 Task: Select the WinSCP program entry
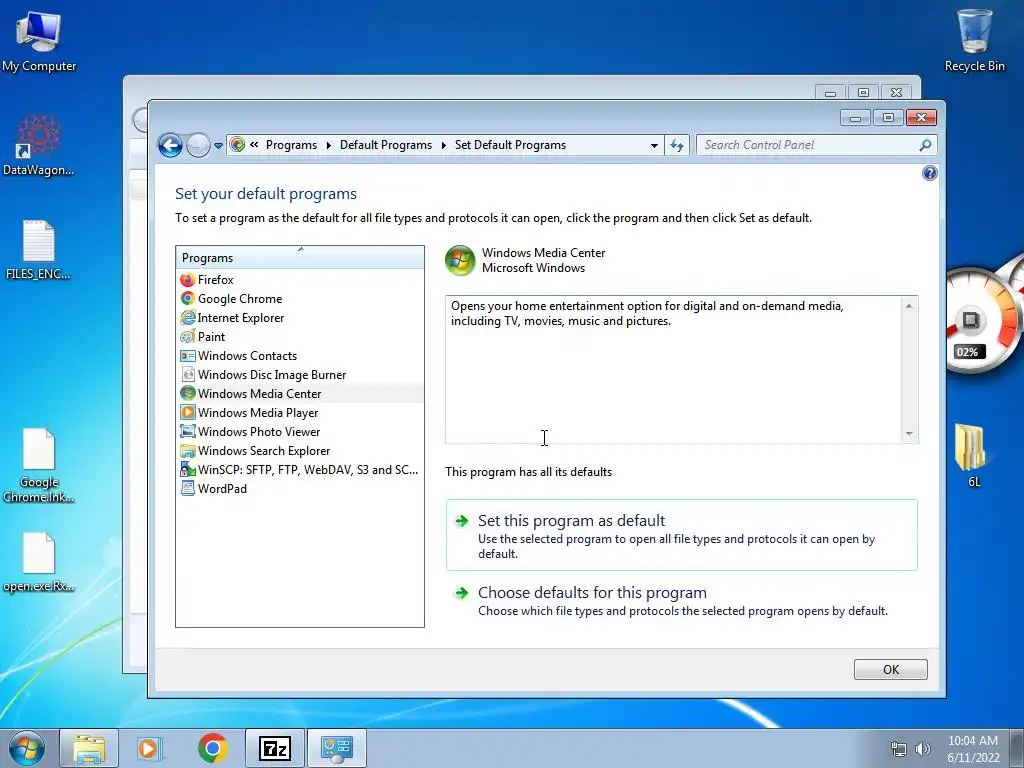[x=300, y=469]
